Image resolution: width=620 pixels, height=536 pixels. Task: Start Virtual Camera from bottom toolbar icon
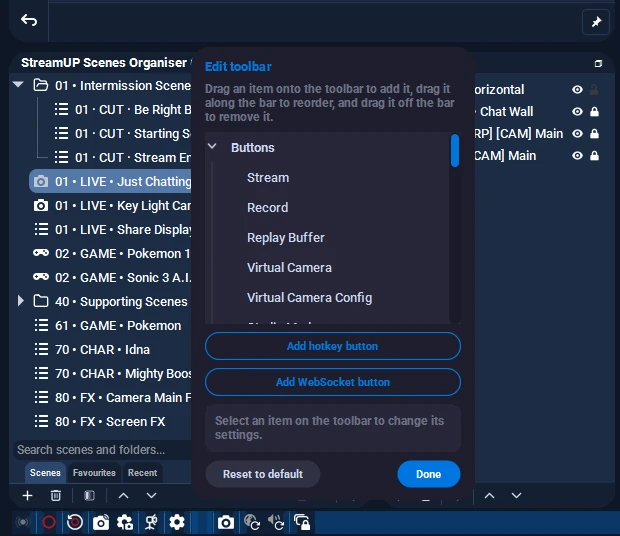101,523
